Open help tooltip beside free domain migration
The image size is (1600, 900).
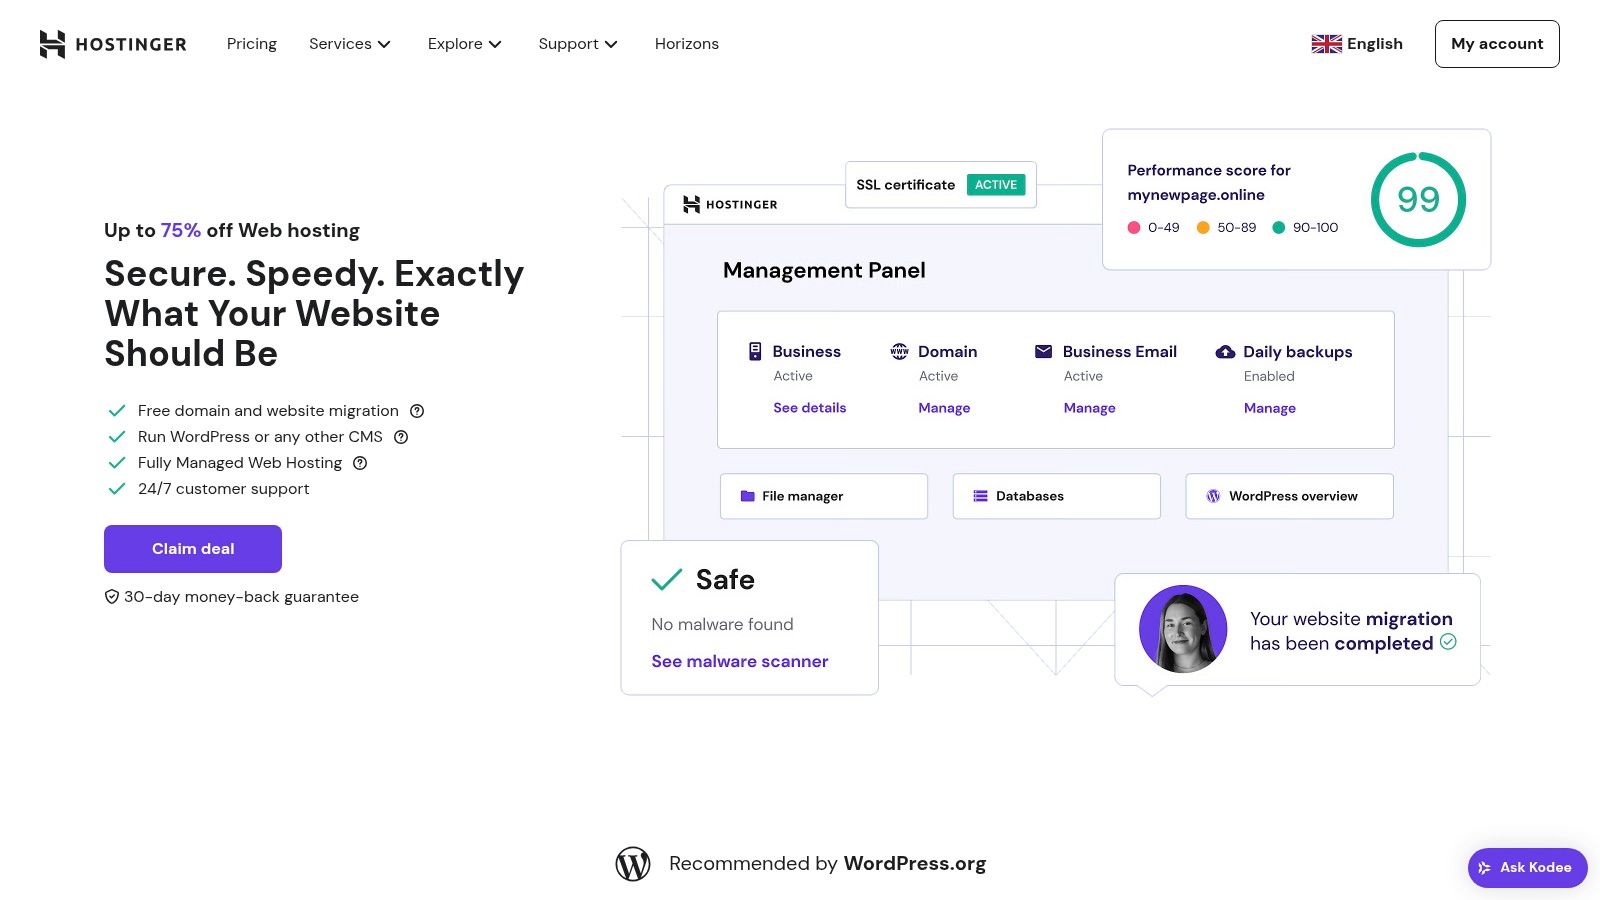417,411
